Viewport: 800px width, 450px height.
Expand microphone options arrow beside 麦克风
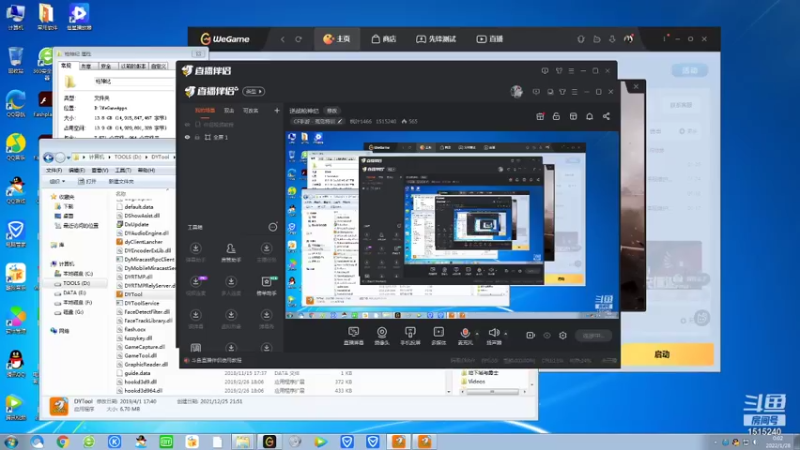click(x=477, y=334)
